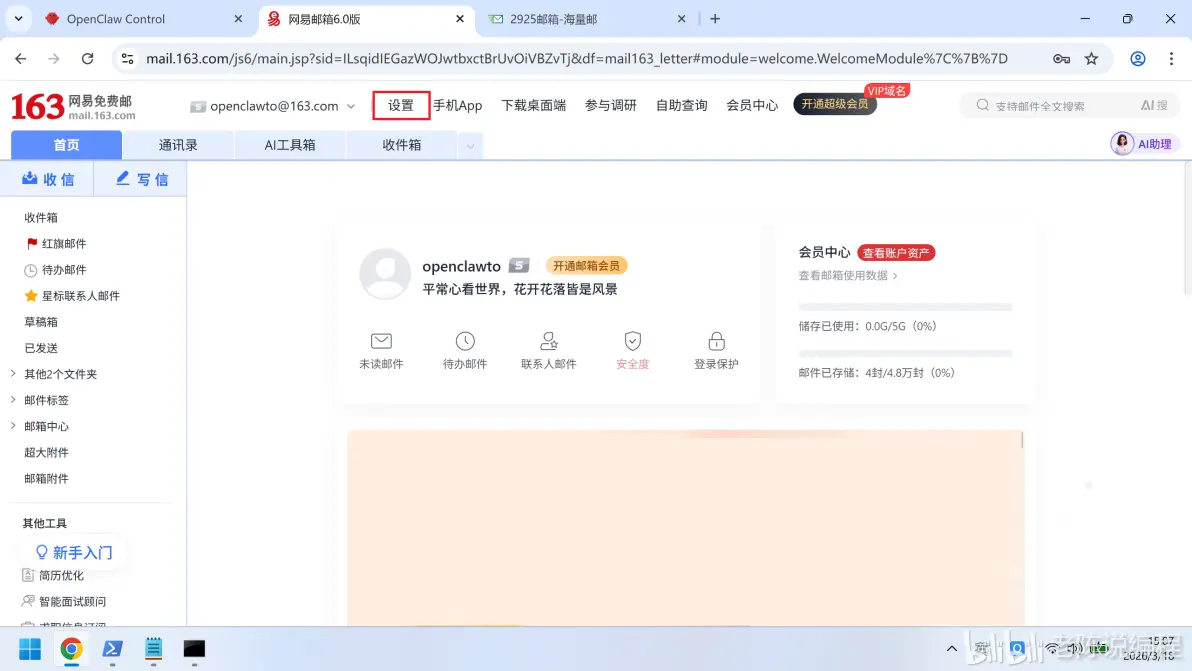Open 红旗邮件 flagged mail folder
Screen dimensions: 1192x671
point(64,243)
